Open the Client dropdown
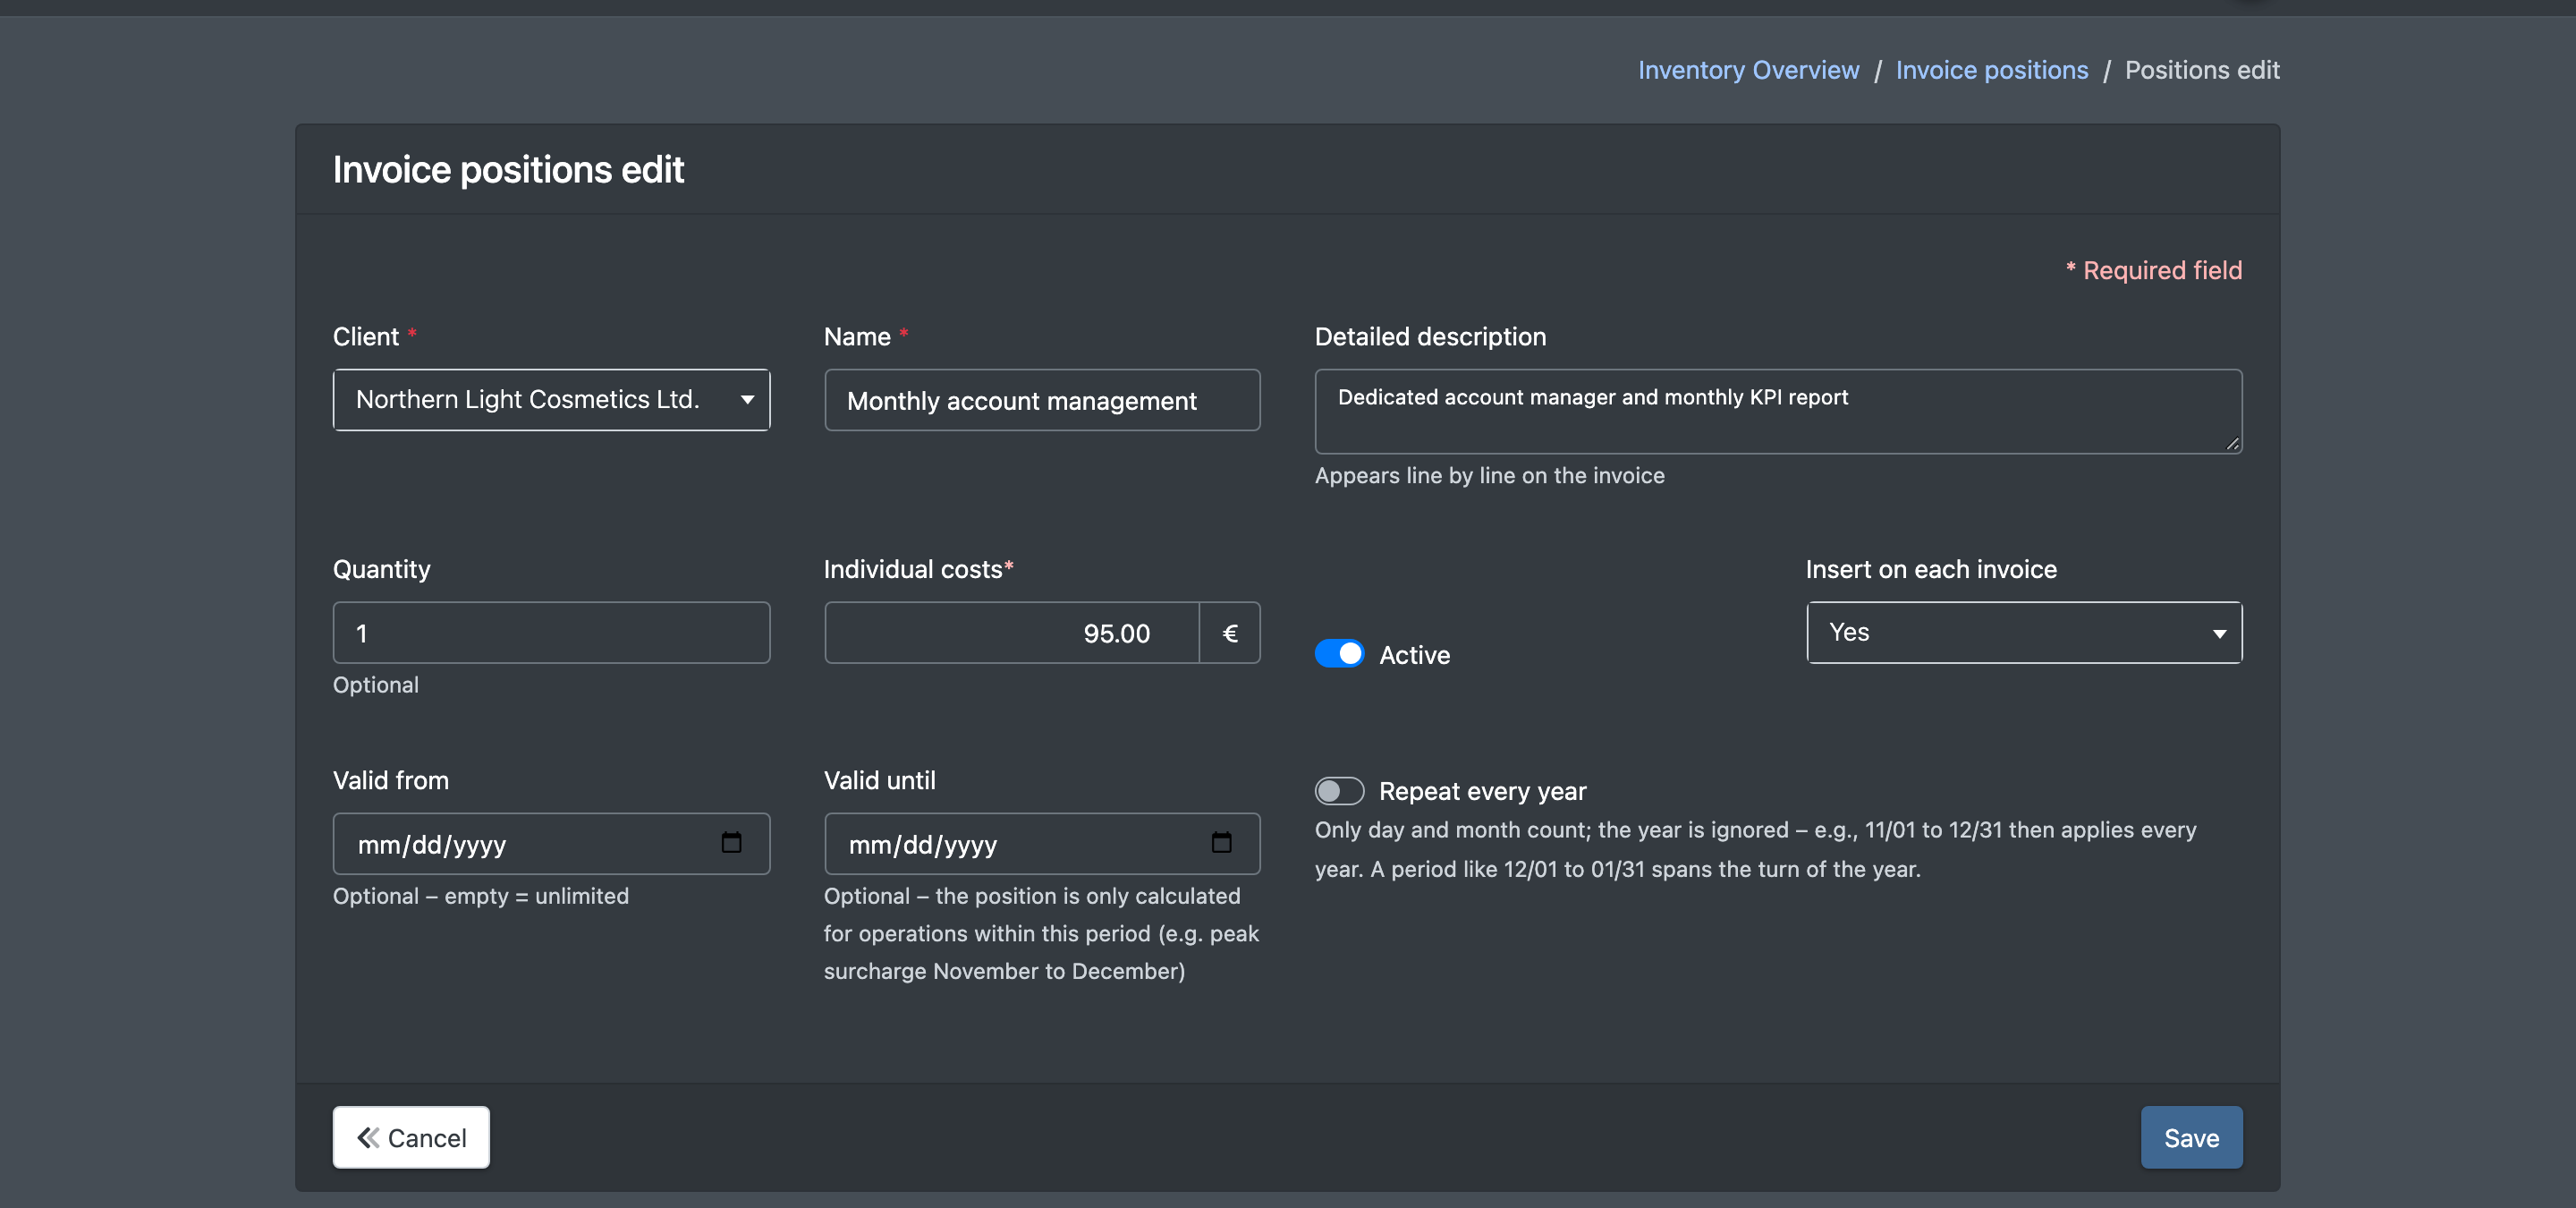This screenshot has height=1208, width=2576. click(x=551, y=400)
